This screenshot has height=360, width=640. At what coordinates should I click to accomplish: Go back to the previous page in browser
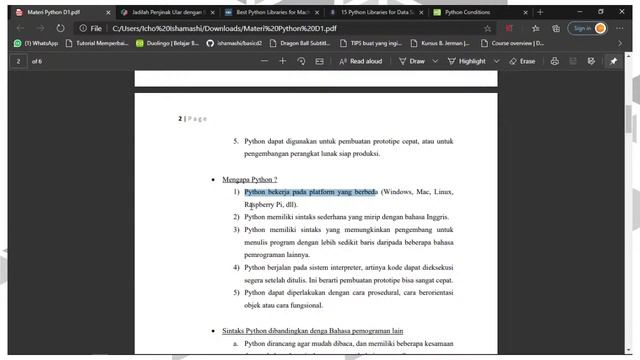(20, 28)
